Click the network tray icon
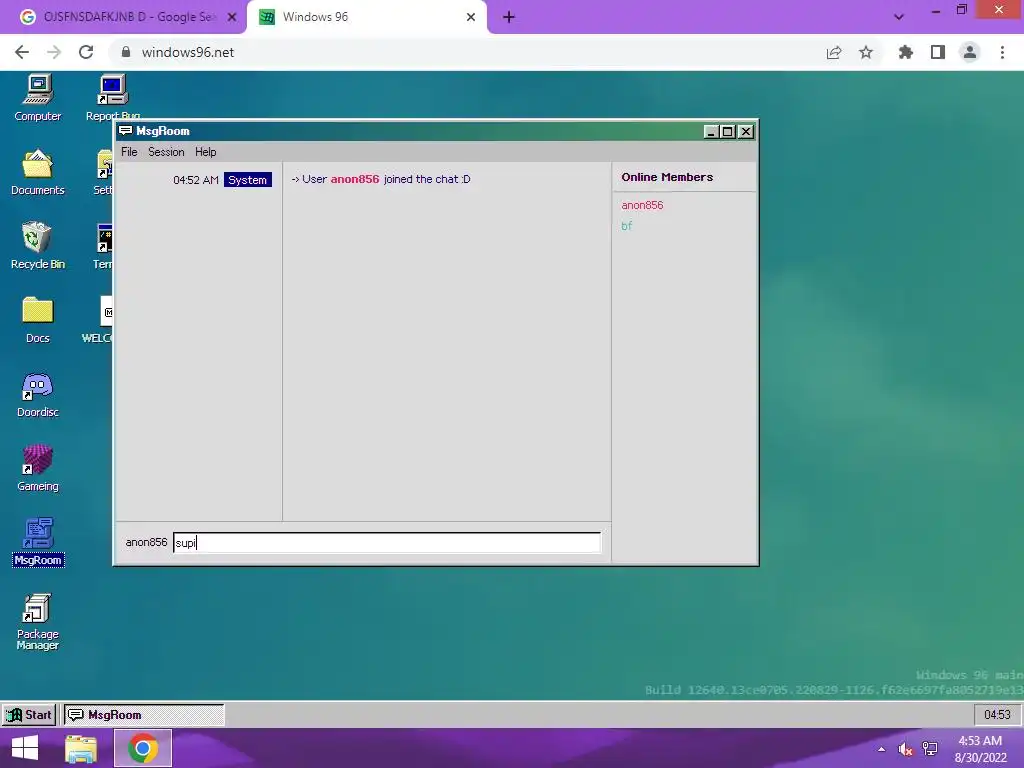The width and height of the screenshot is (1024, 768). [x=930, y=749]
